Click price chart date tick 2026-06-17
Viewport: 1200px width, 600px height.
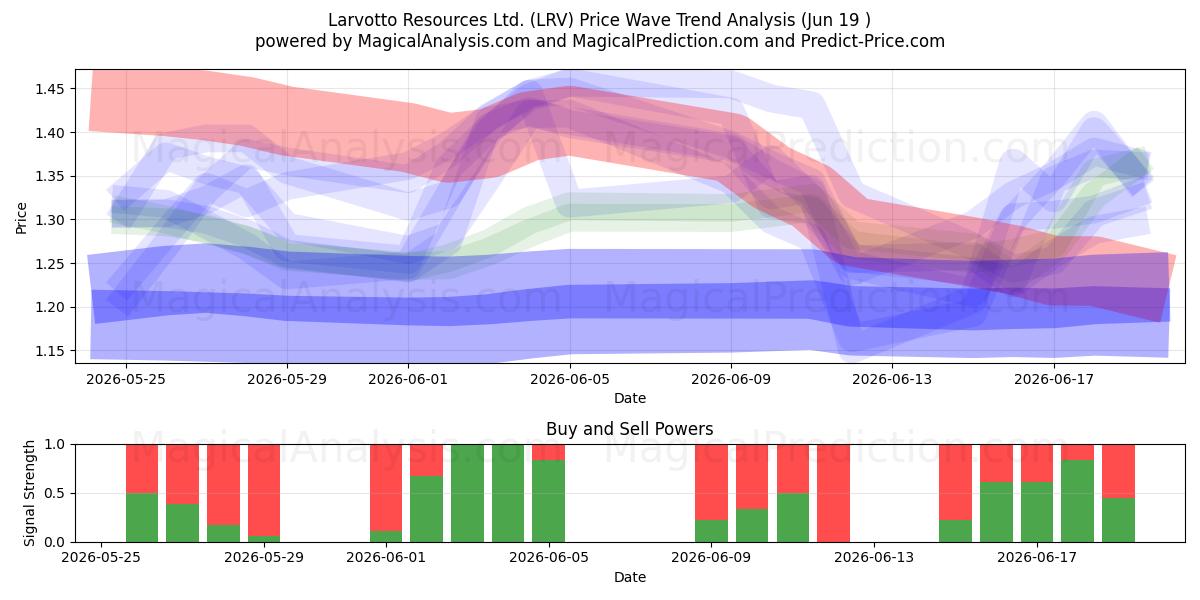tap(1054, 379)
